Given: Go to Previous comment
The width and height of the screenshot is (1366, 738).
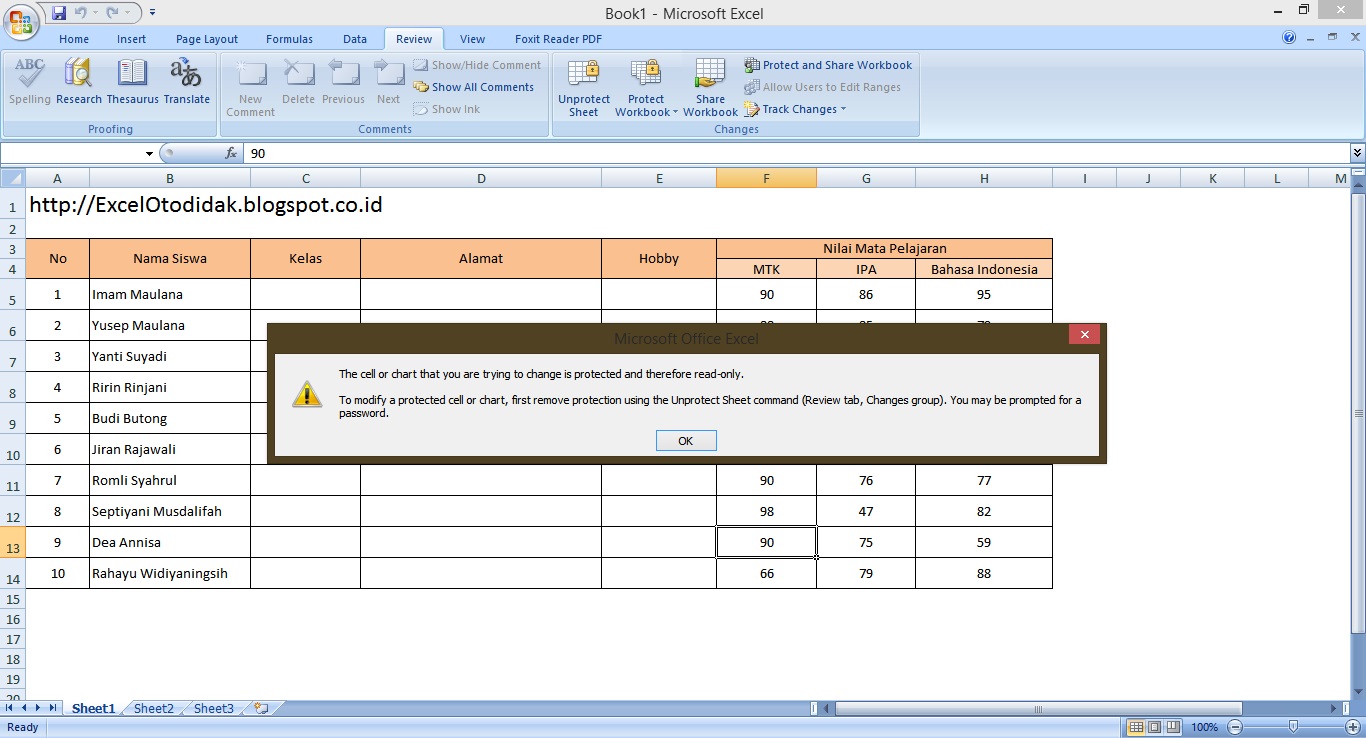Looking at the screenshot, I should tap(343, 82).
